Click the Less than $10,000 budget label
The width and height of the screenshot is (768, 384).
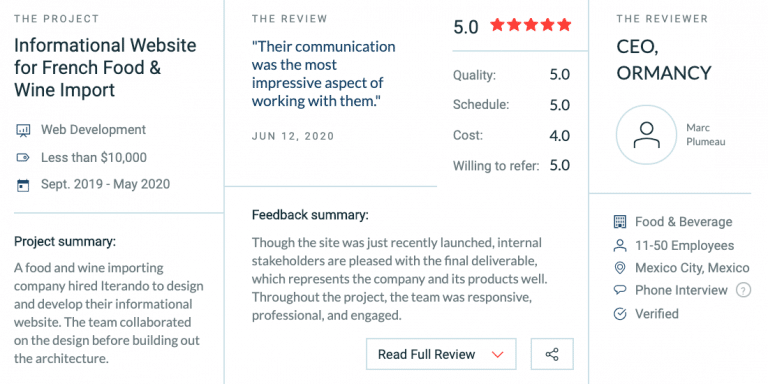[x=94, y=158]
